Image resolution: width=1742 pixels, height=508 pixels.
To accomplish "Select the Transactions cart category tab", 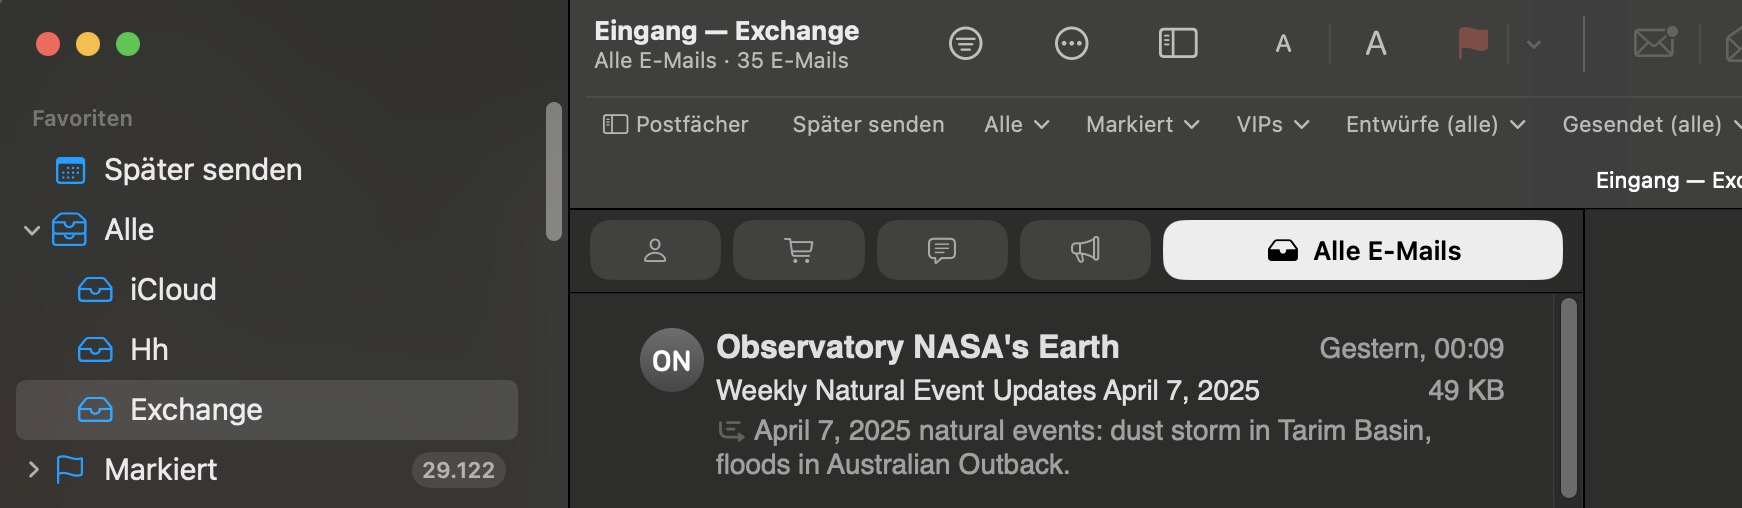I will (x=798, y=250).
